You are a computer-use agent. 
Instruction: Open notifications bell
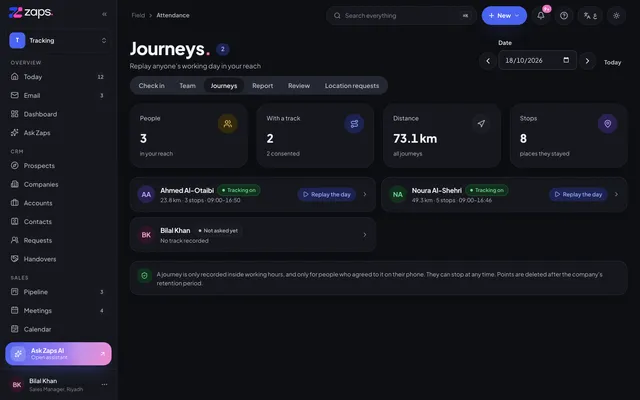tap(541, 16)
